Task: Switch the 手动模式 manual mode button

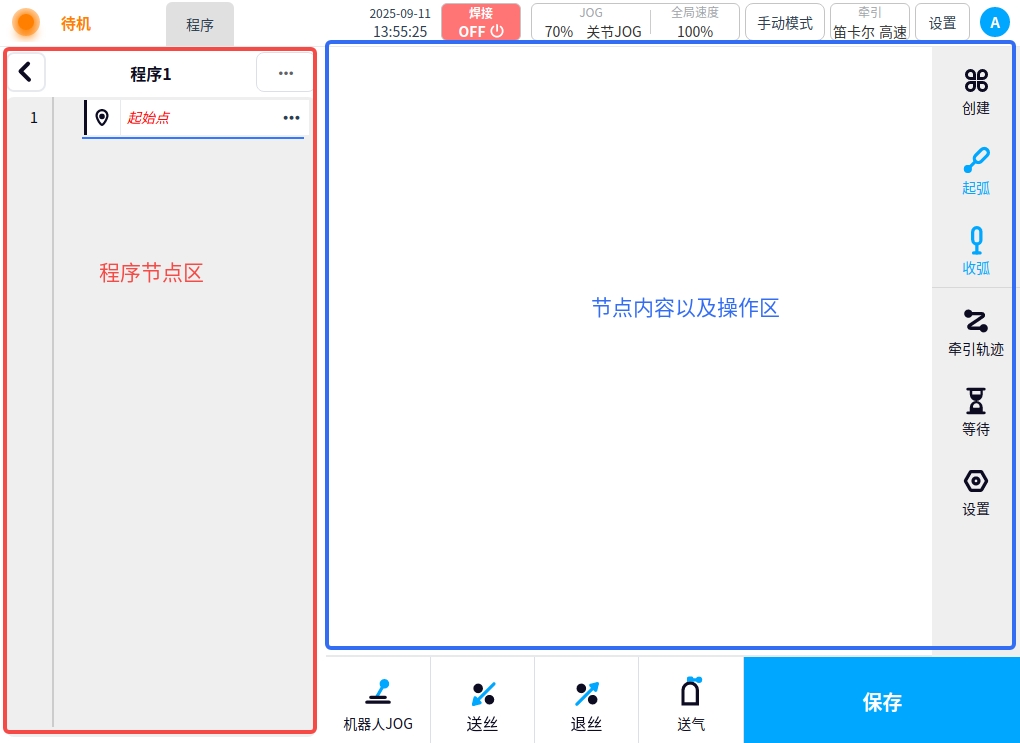Action: [785, 22]
